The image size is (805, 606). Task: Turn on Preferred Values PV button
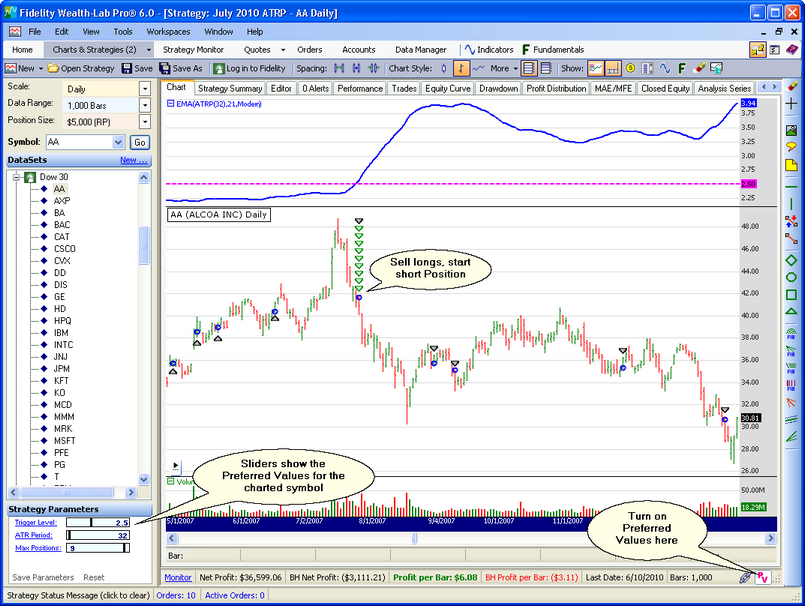[763, 577]
